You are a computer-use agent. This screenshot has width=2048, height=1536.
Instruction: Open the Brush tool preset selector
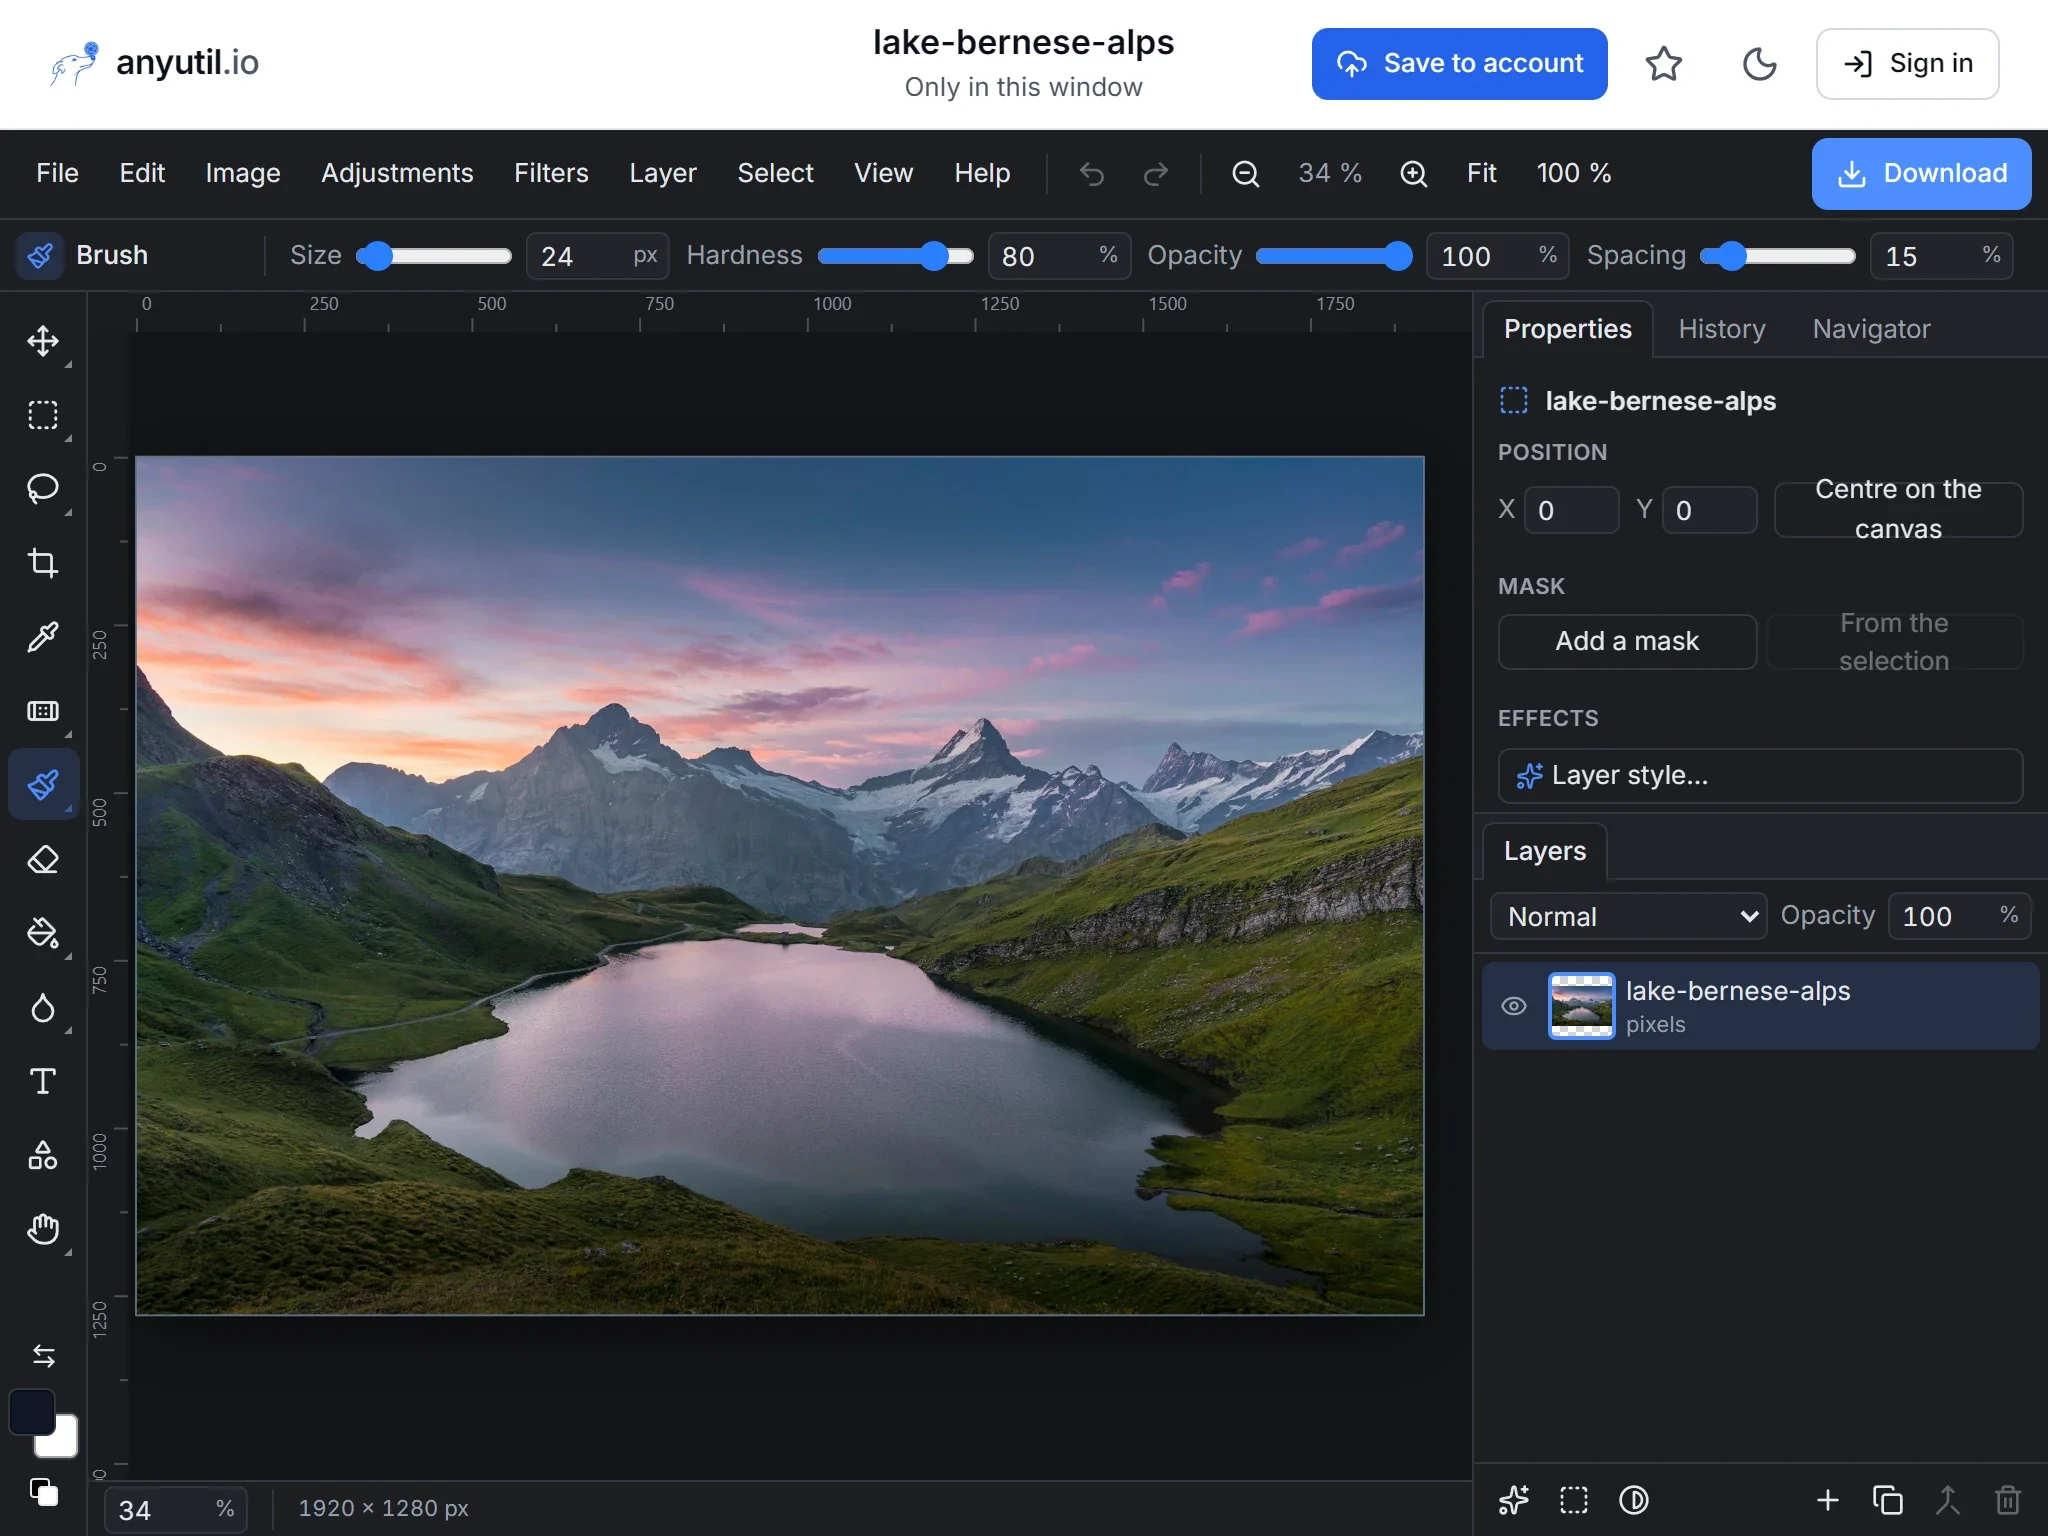point(40,256)
